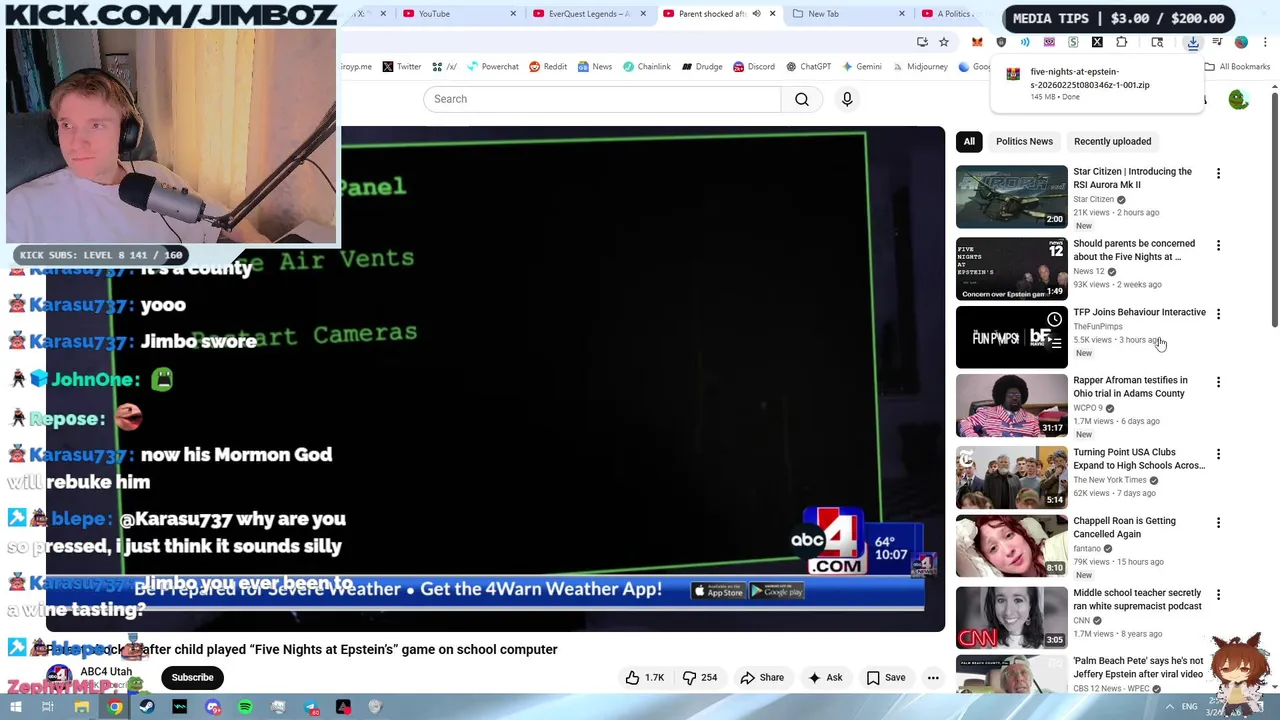Image resolution: width=1280 pixels, height=720 pixels.
Task: Open the Share dialog for the video
Action: [762, 678]
